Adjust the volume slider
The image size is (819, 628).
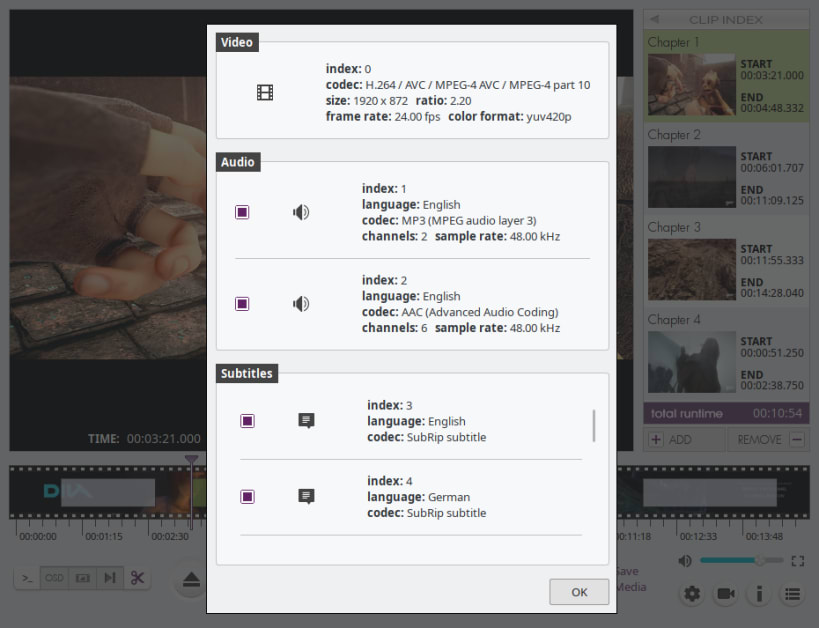pos(742,561)
